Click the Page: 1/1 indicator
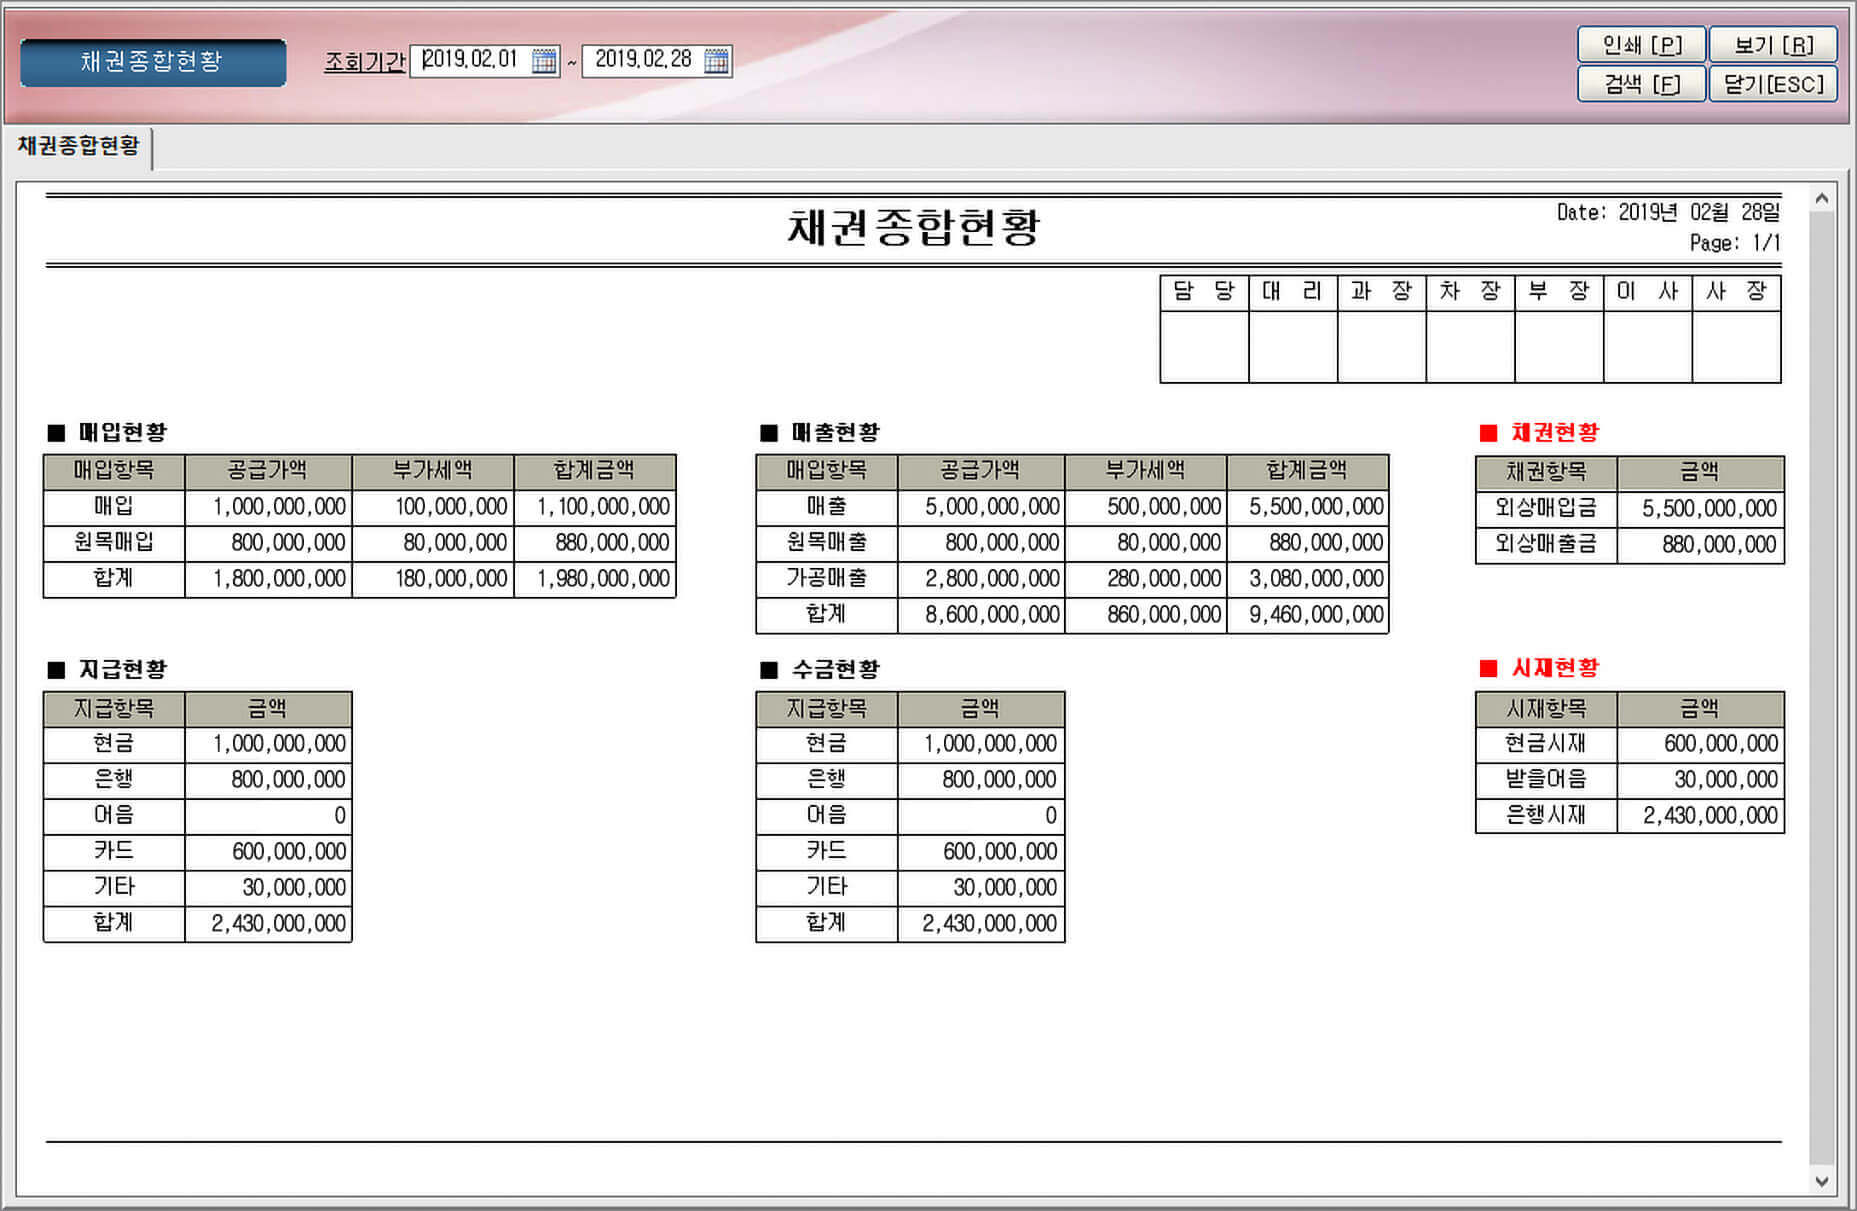 1735,243
